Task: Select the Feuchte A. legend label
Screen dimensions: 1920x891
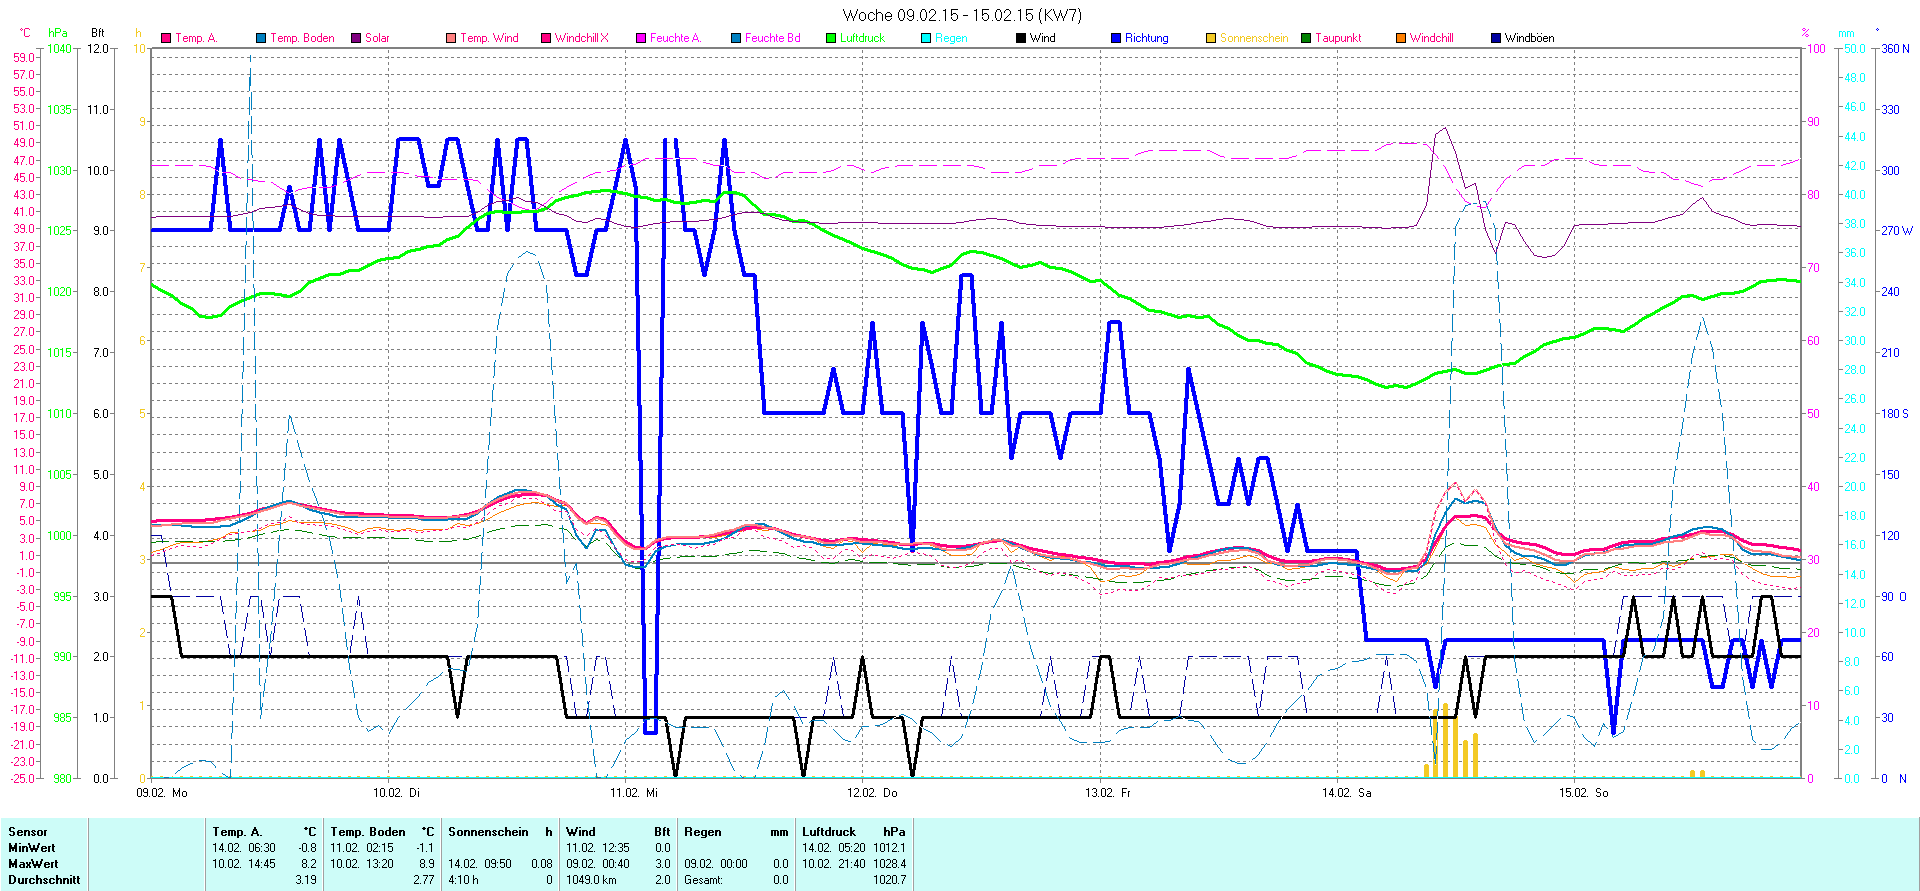Action: coord(675,38)
